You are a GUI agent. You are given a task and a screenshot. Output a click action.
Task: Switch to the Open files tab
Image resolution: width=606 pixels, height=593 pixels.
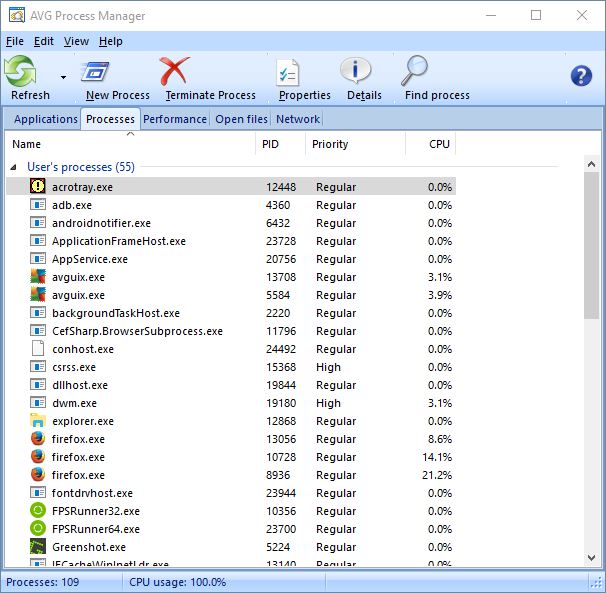point(241,119)
